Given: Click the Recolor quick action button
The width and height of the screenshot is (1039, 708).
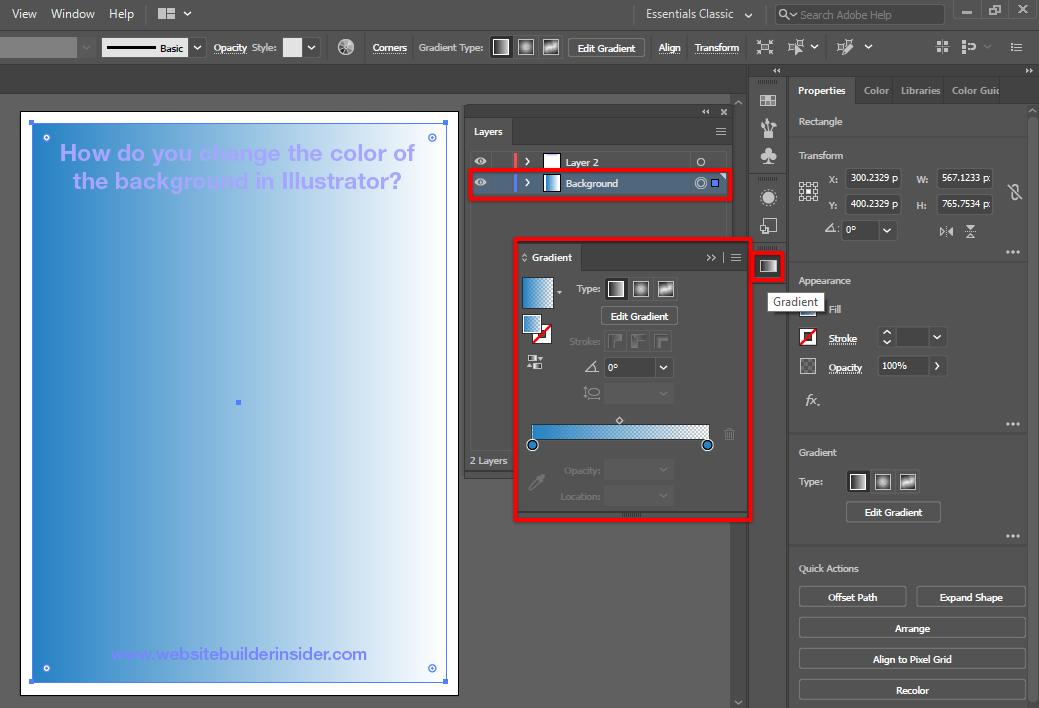Looking at the screenshot, I should click(911, 690).
